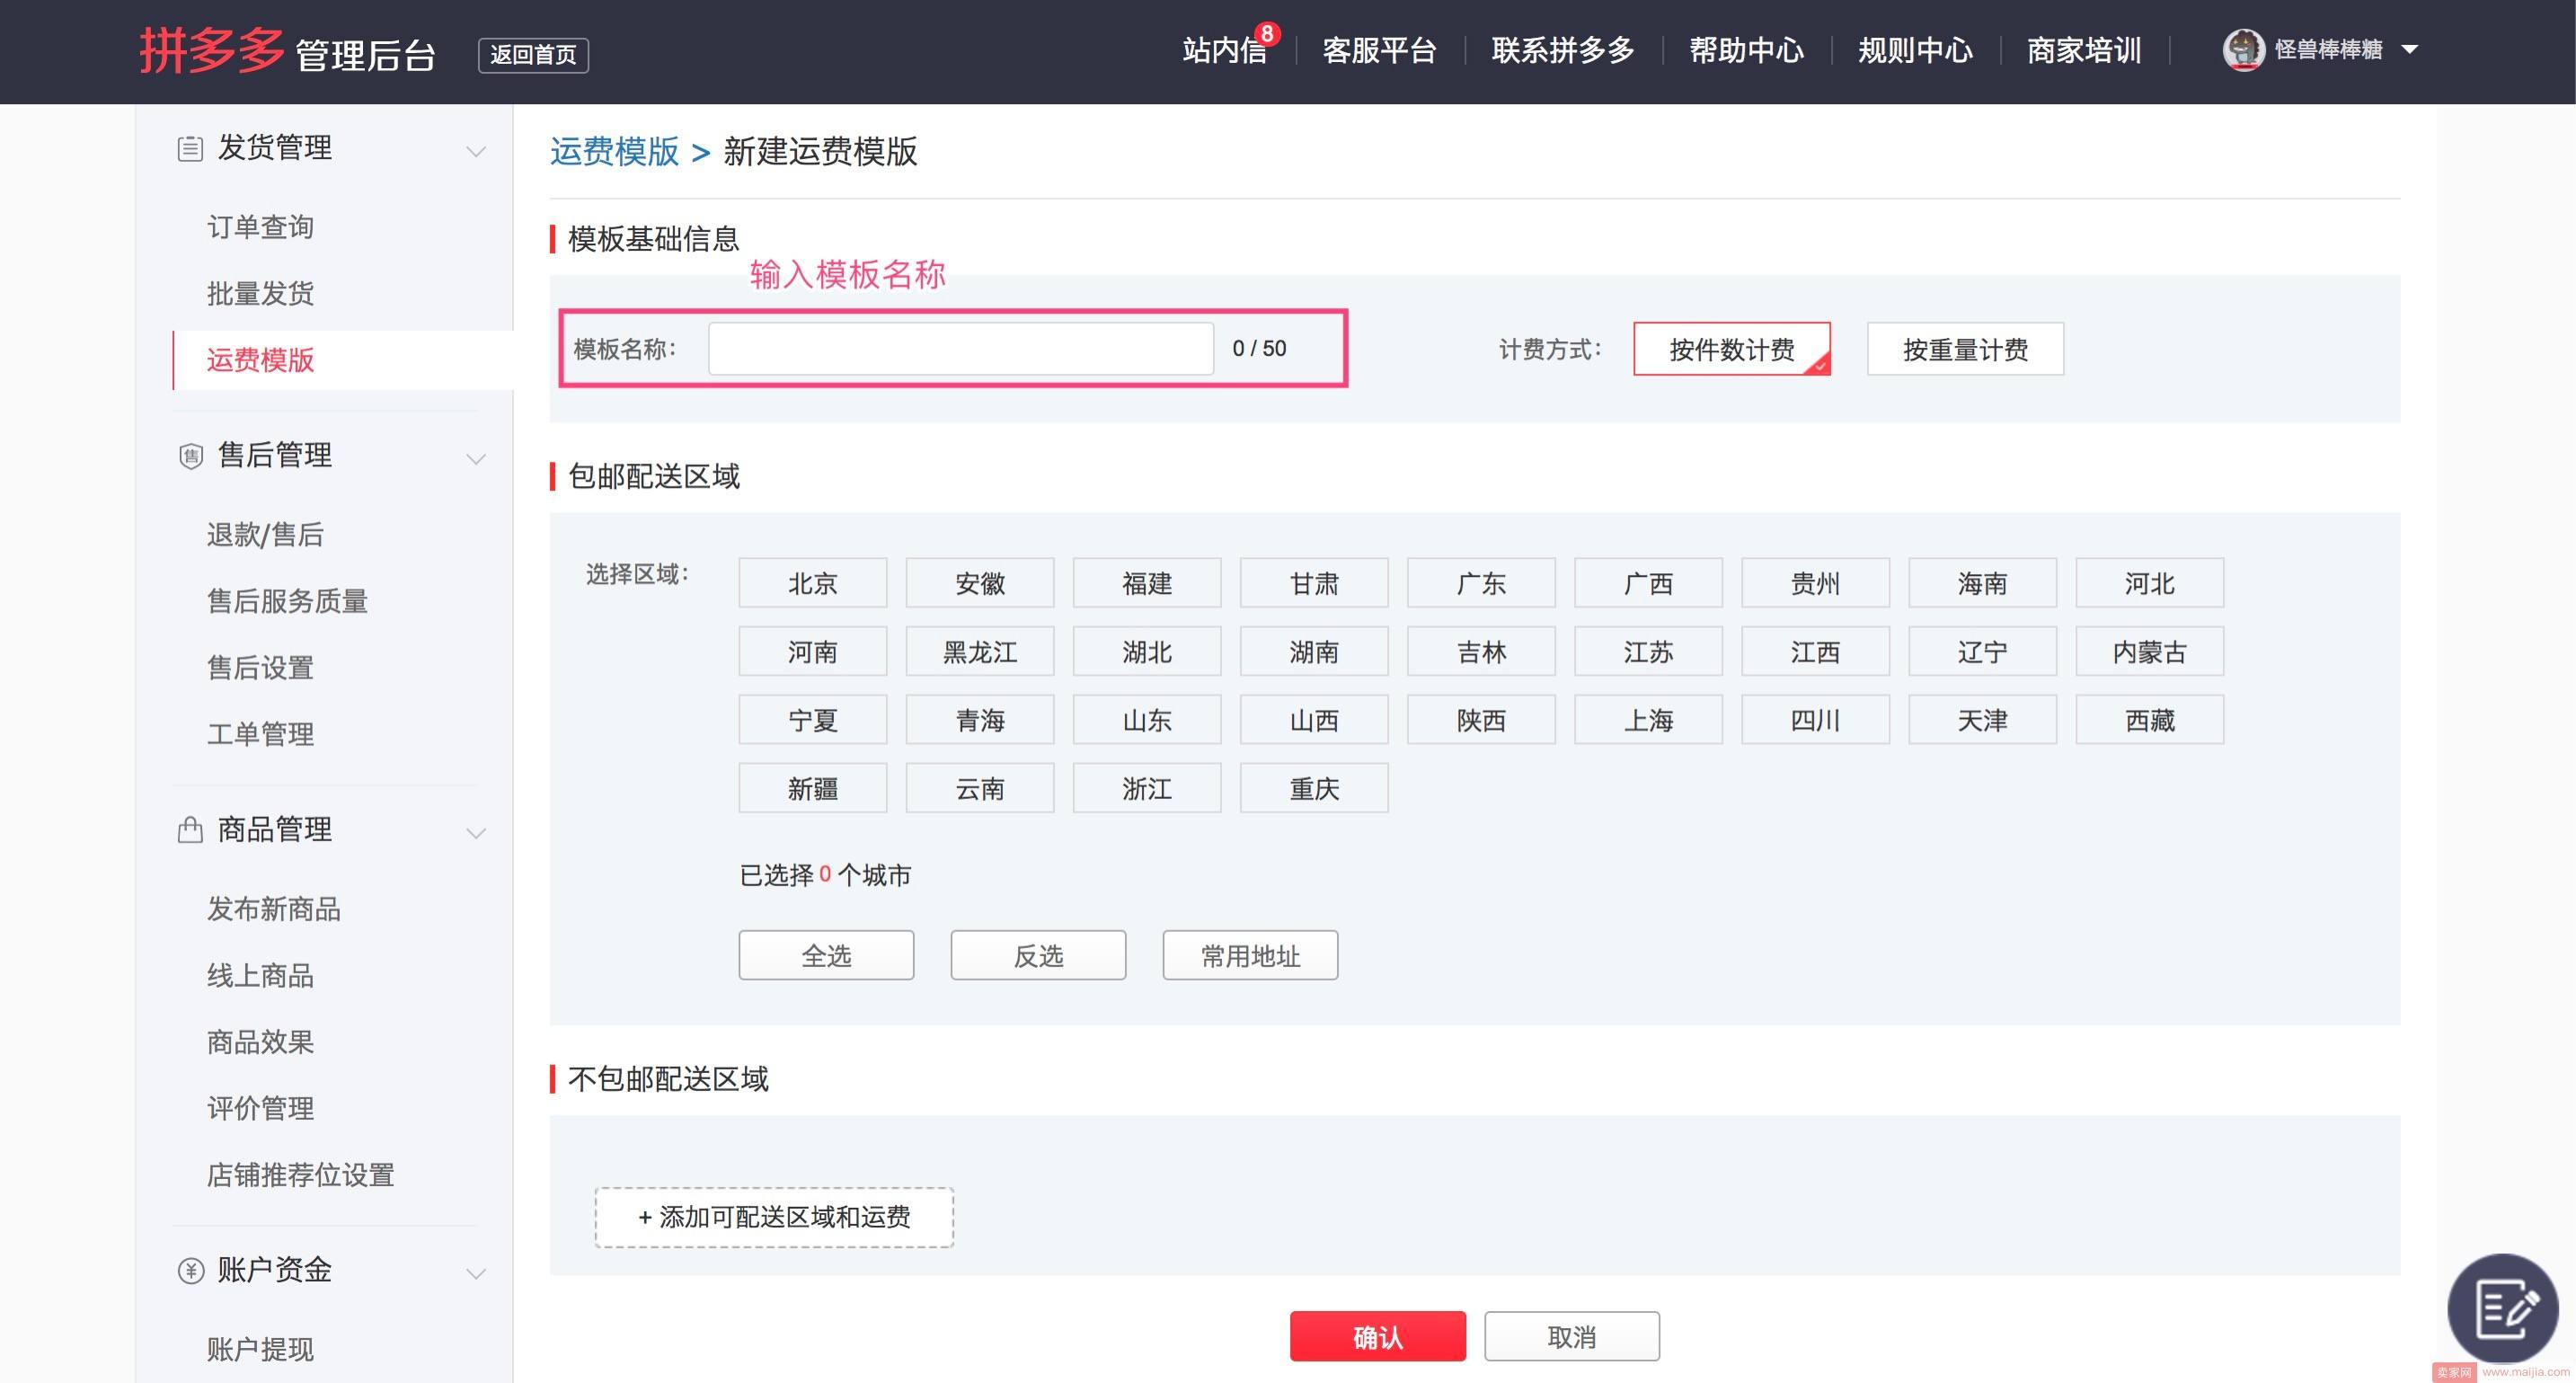Collapse the 商品管理 section chevron
Image resolution: width=2576 pixels, height=1383 pixels.
click(476, 833)
